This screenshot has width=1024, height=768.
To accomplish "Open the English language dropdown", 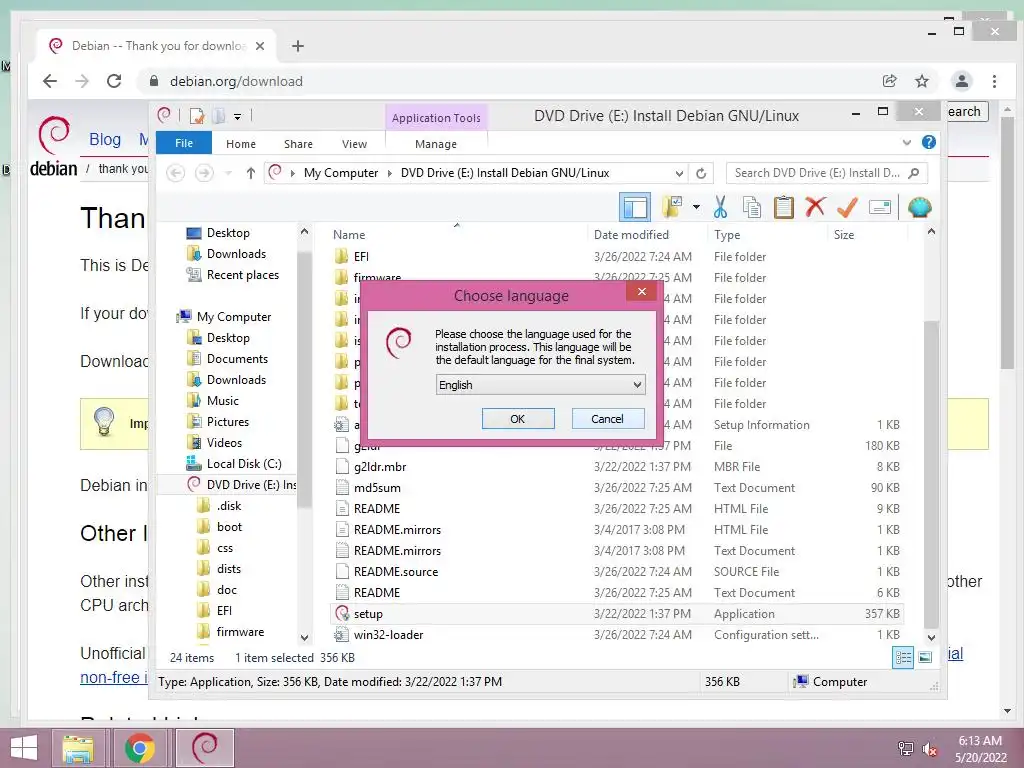I will coord(541,385).
